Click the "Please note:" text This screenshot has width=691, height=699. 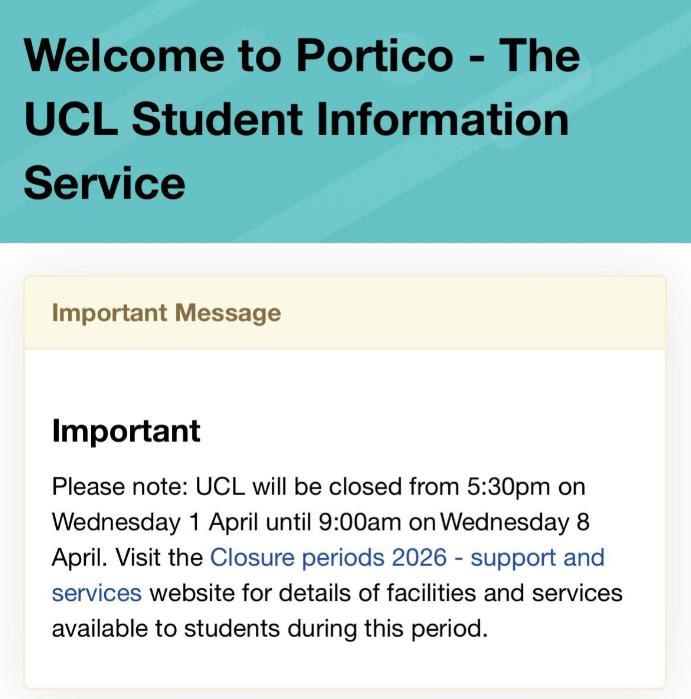pyautogui.click(x=118, y=486)
